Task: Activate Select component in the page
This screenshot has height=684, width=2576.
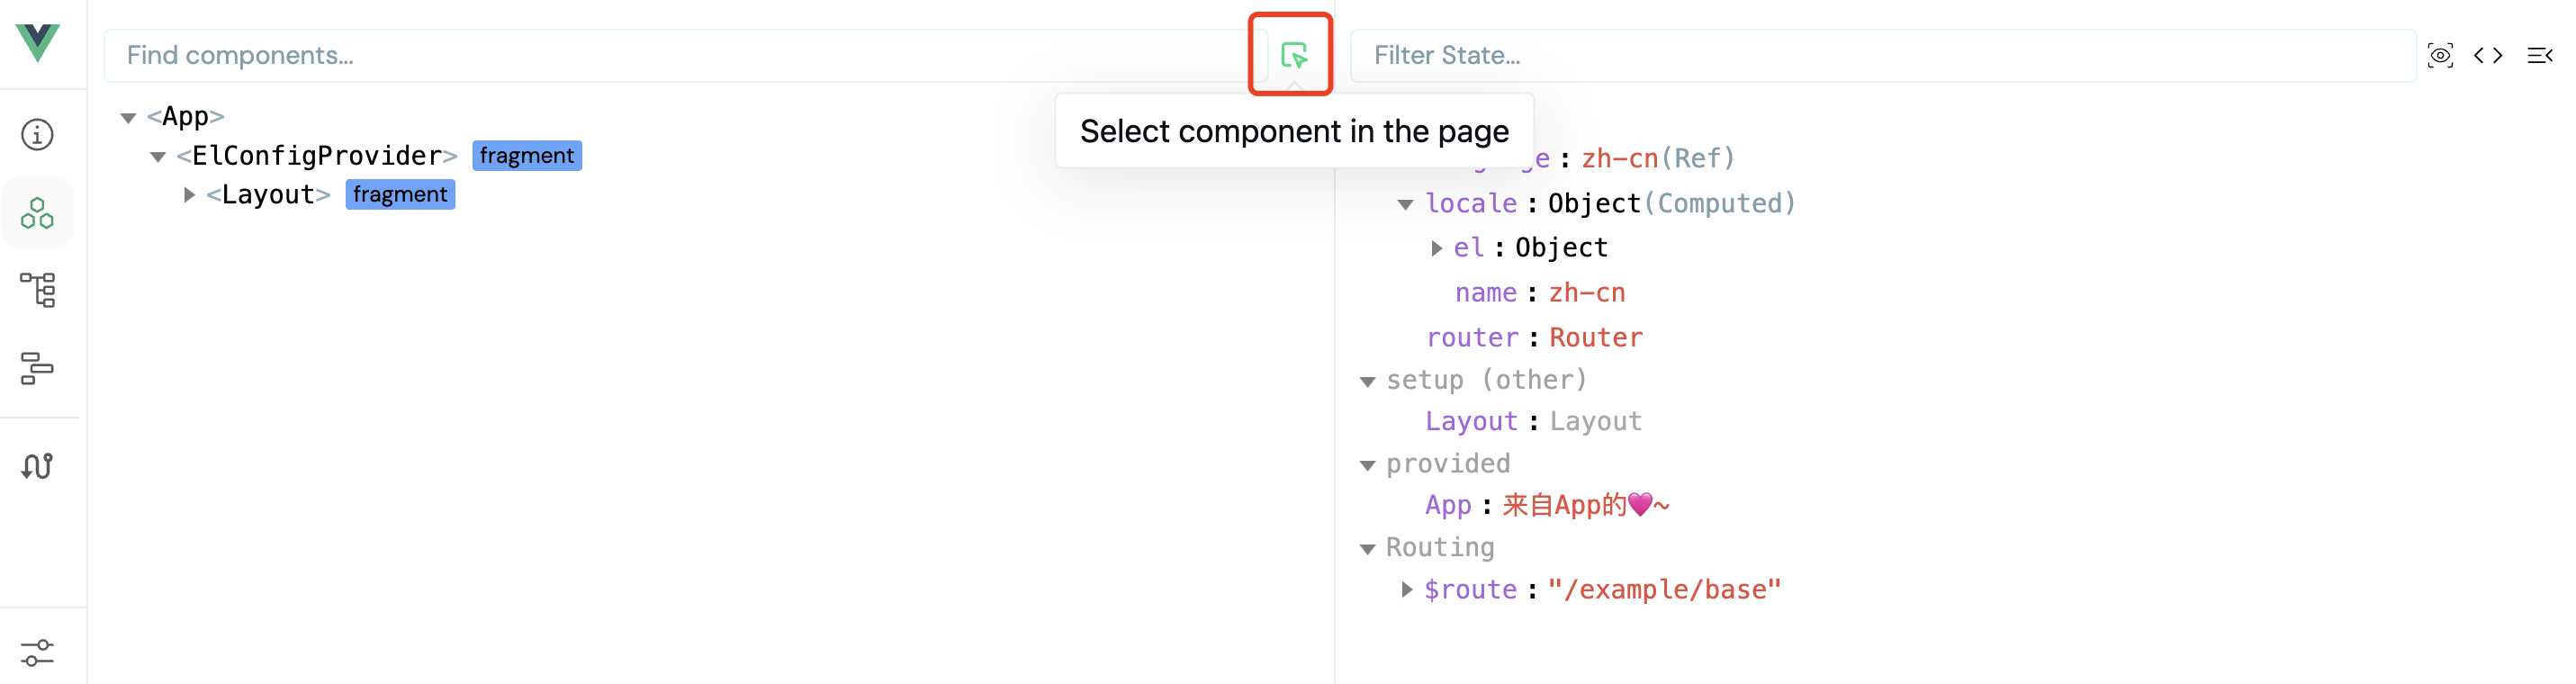Action: tap(1293, 55)
